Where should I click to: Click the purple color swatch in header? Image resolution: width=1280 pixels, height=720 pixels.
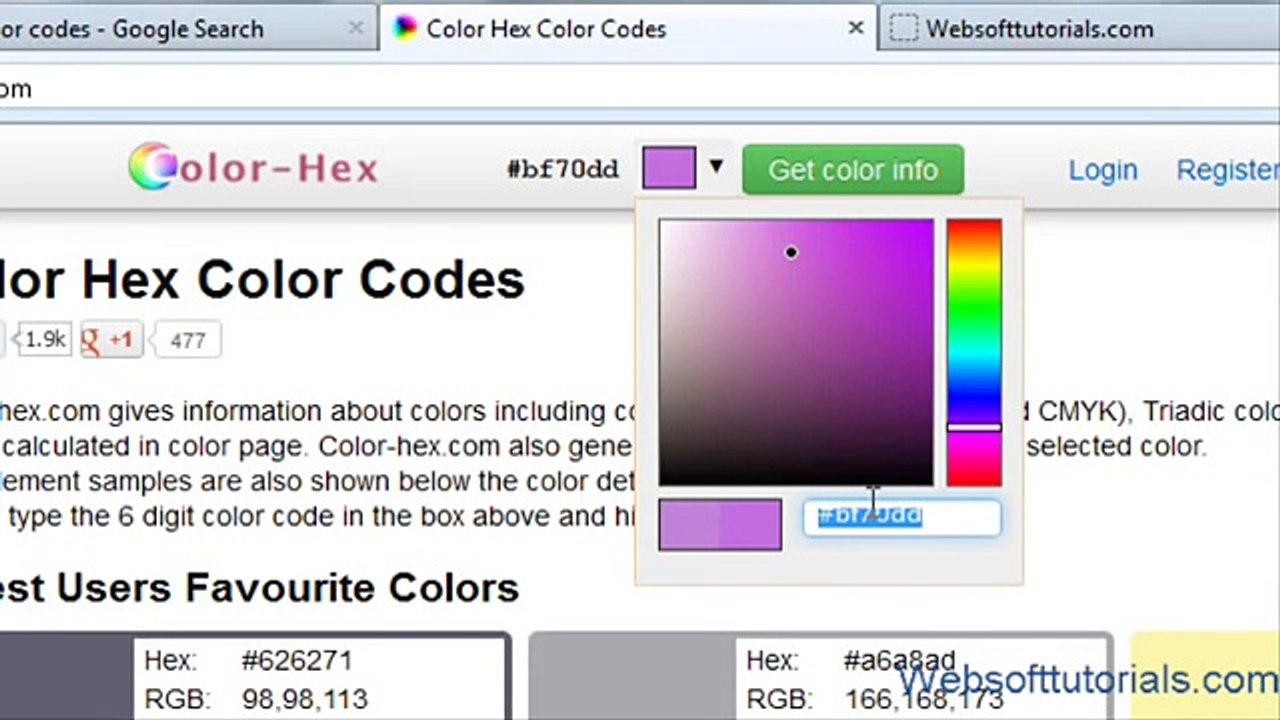[669, 167]
